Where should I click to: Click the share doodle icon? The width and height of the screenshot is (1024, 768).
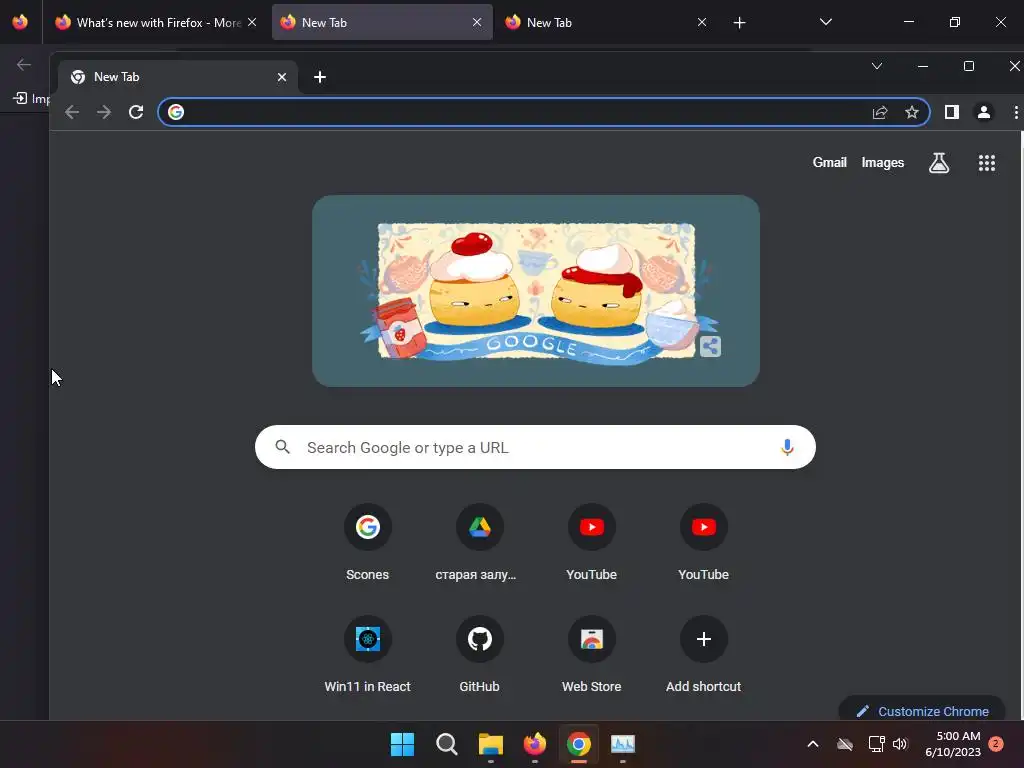click(710, 347)
